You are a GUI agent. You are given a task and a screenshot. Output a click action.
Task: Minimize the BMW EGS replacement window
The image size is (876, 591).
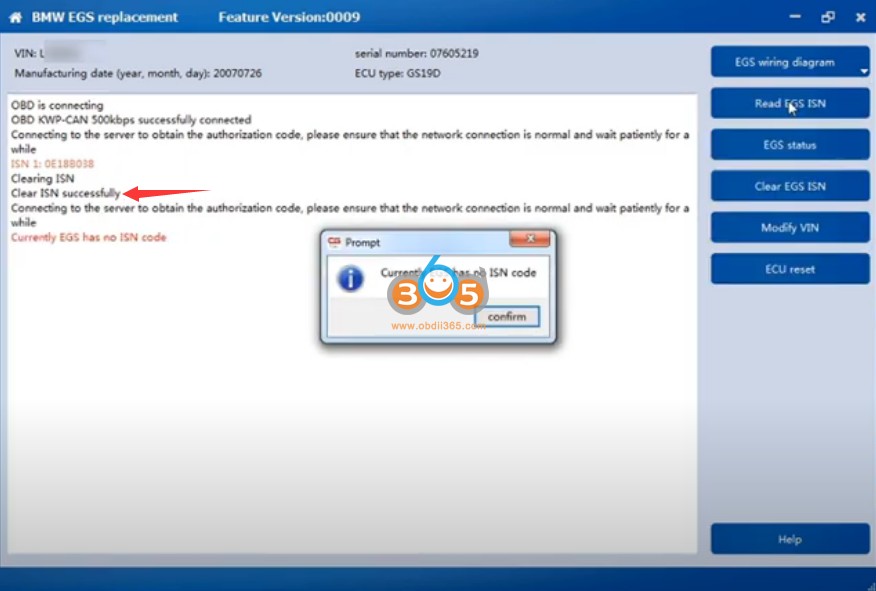(795, 17)
